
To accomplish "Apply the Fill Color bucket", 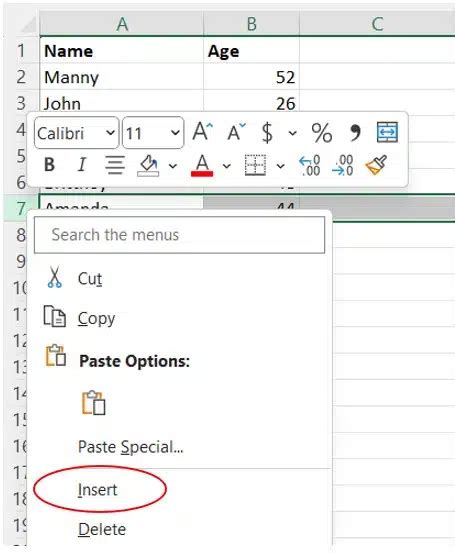I will (x=148, y=165).
